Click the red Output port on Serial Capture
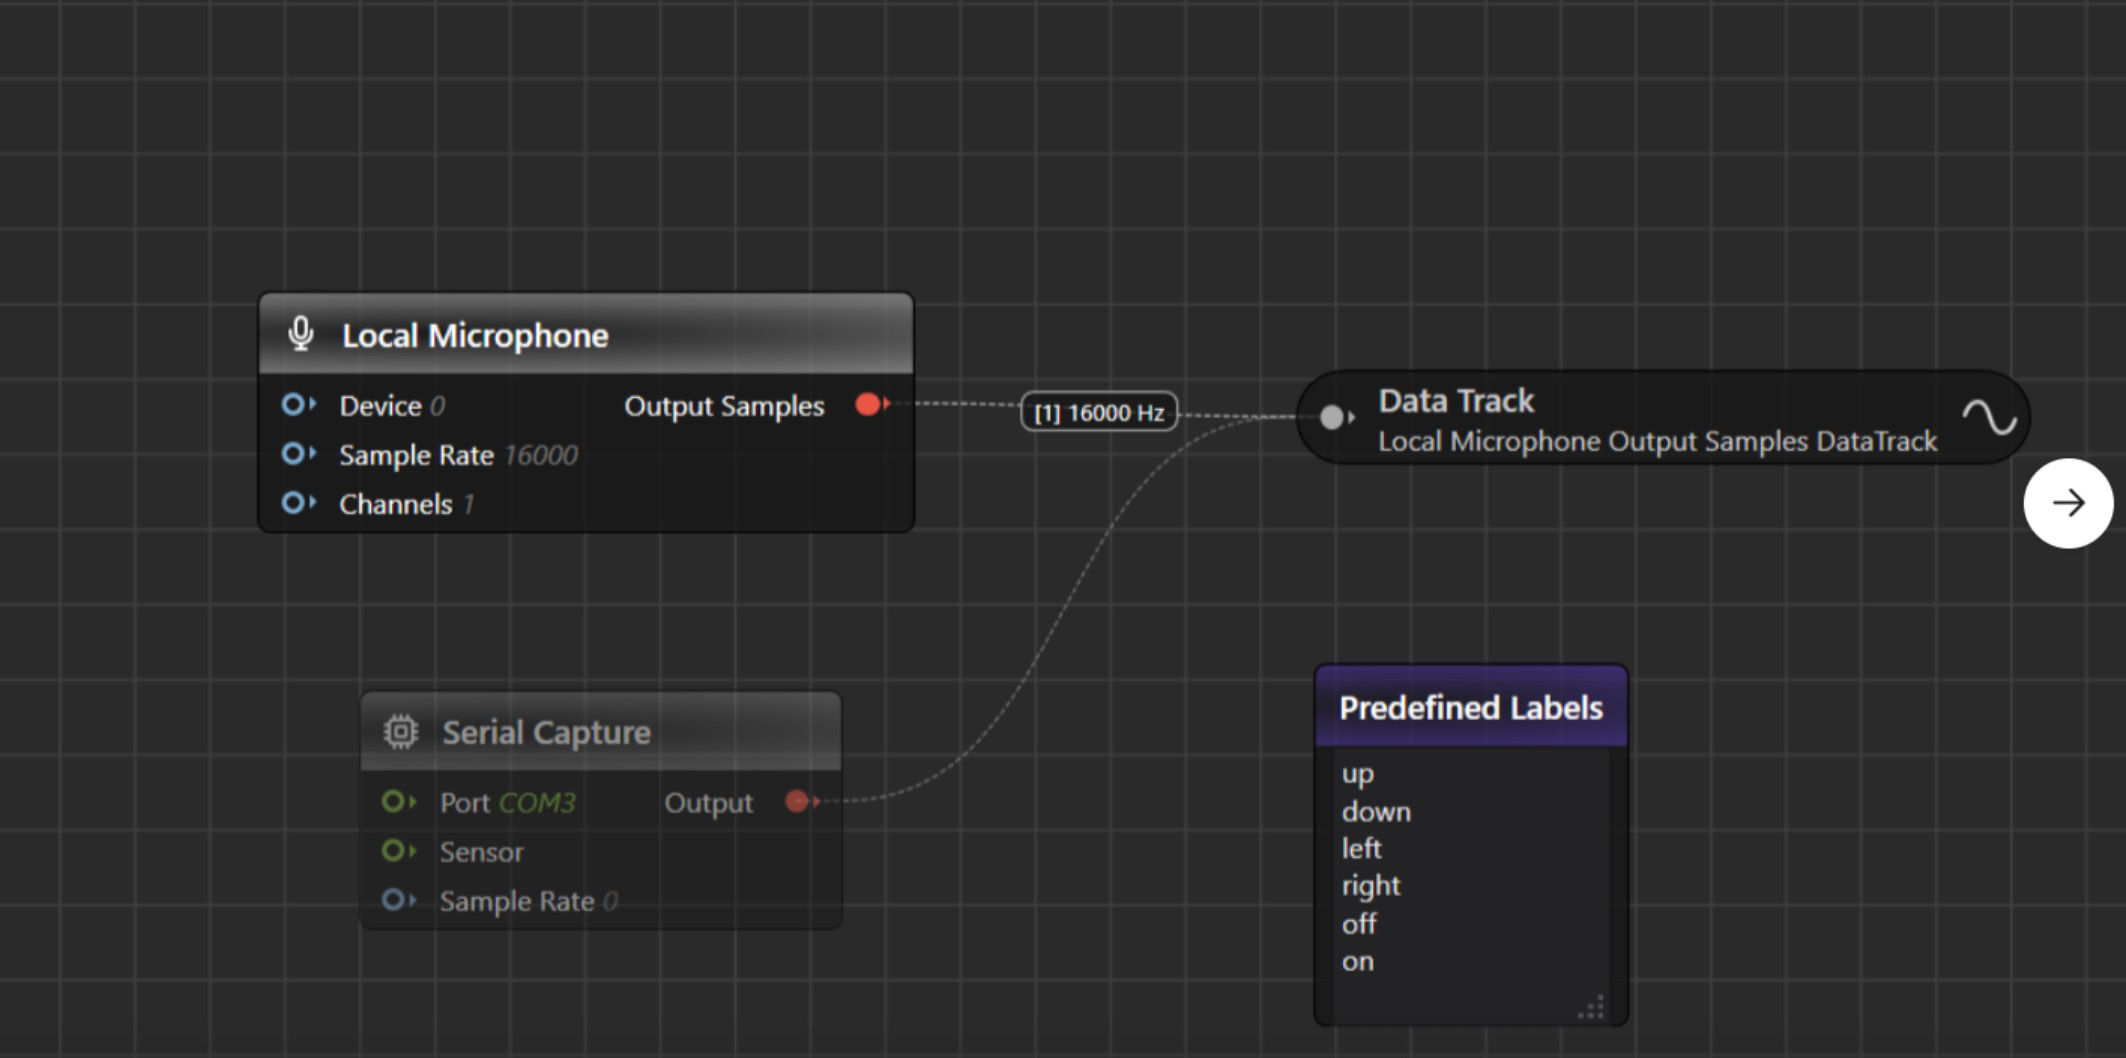Viewport: 2126px width, 1058px height. pos(797,801)
